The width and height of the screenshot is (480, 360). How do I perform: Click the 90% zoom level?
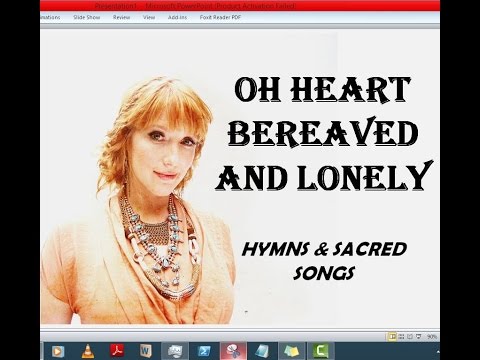pos(432,337)
